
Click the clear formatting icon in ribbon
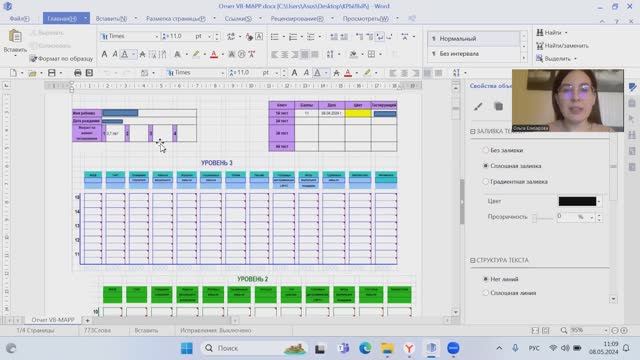[250, 37]
